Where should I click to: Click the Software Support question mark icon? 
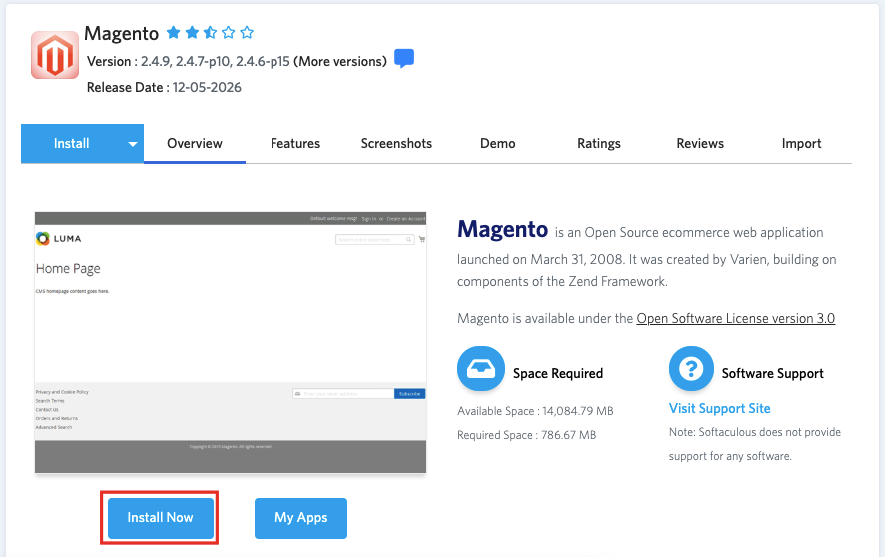(691, 369)
